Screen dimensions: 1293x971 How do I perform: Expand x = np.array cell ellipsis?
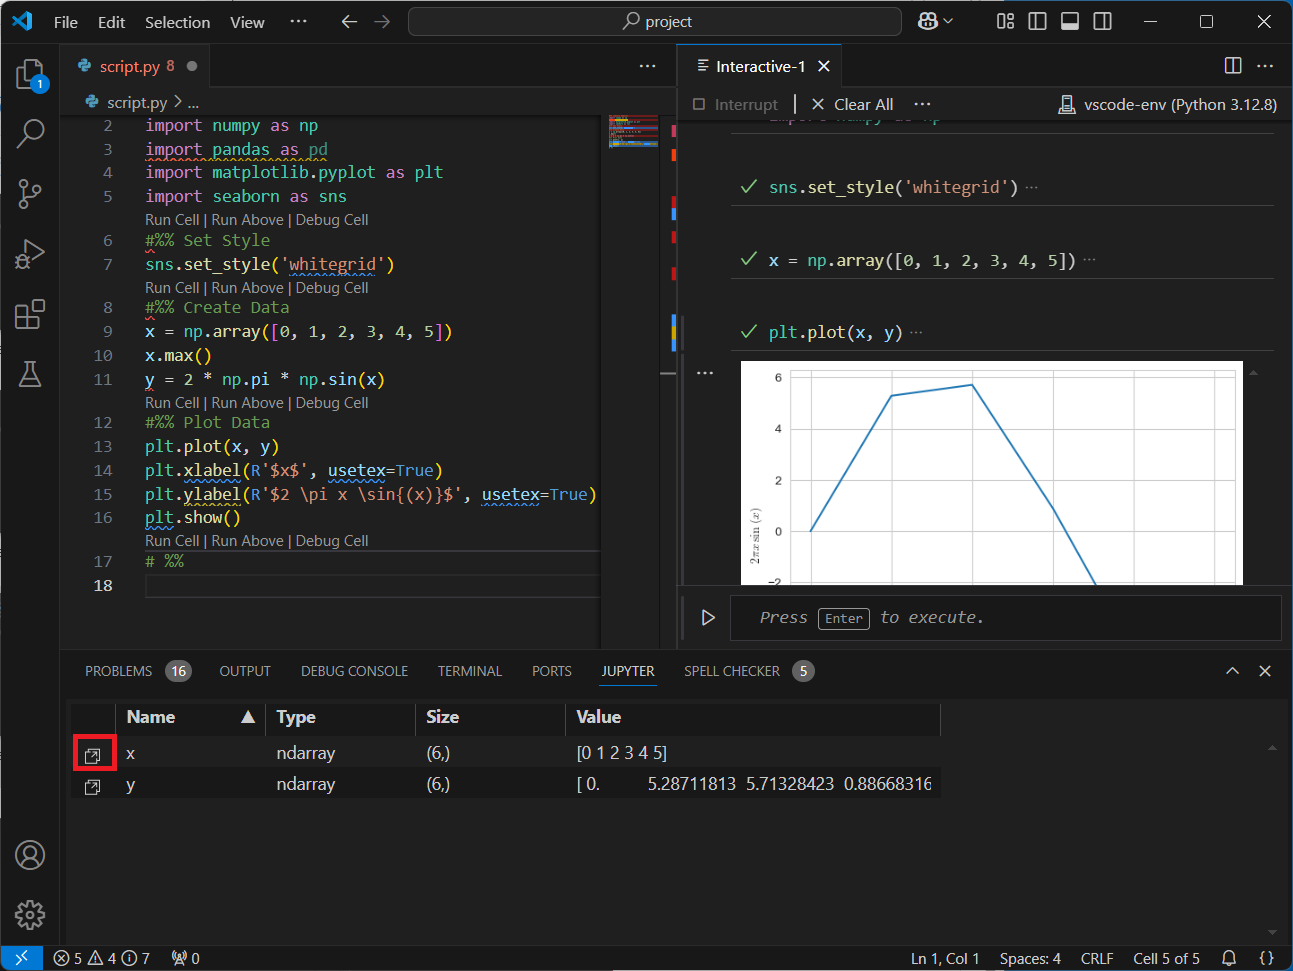point(1089,260)
